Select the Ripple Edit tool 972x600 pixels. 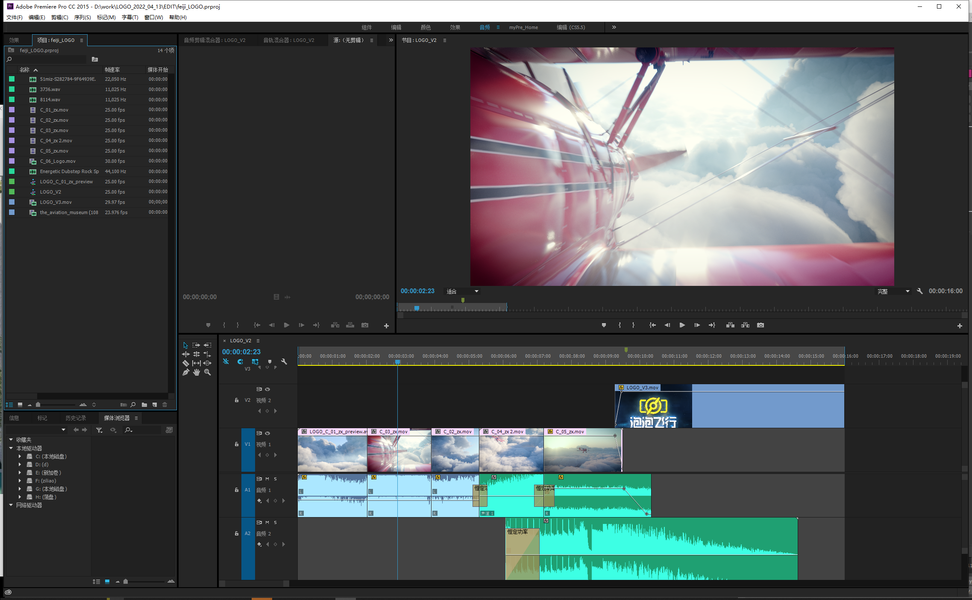coord(185,355)
